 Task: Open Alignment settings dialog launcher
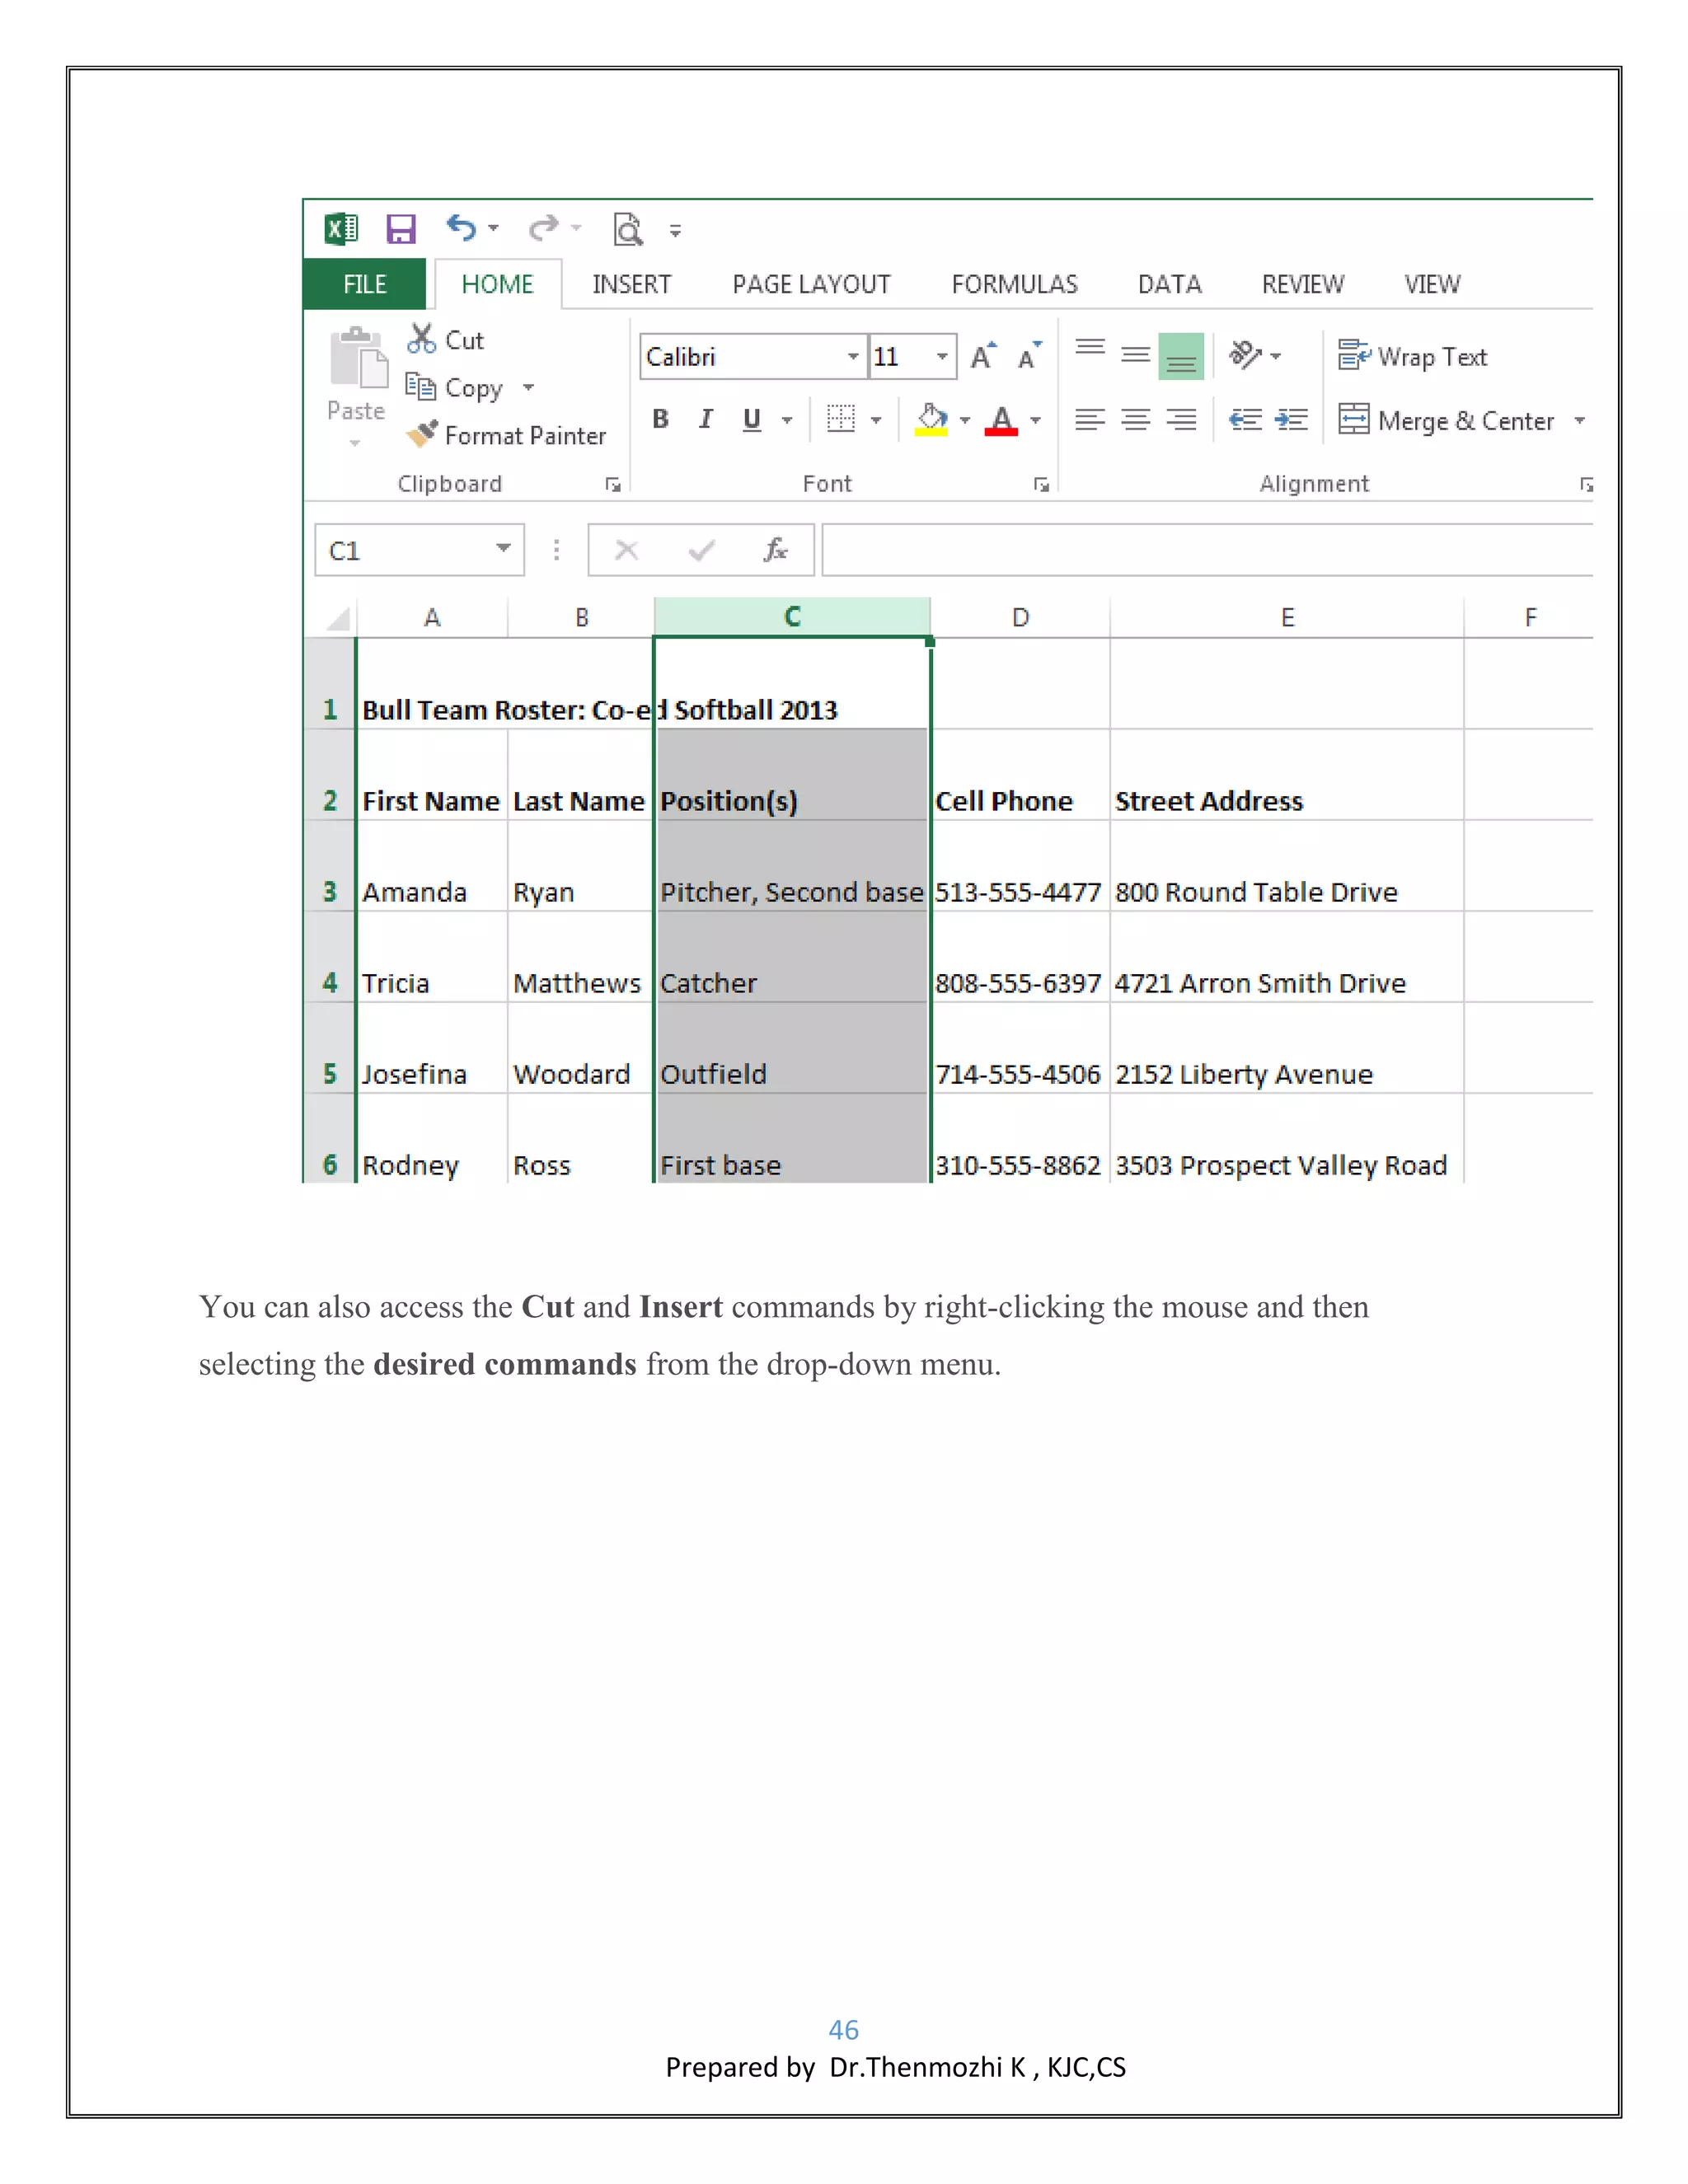click(1586, 485)
